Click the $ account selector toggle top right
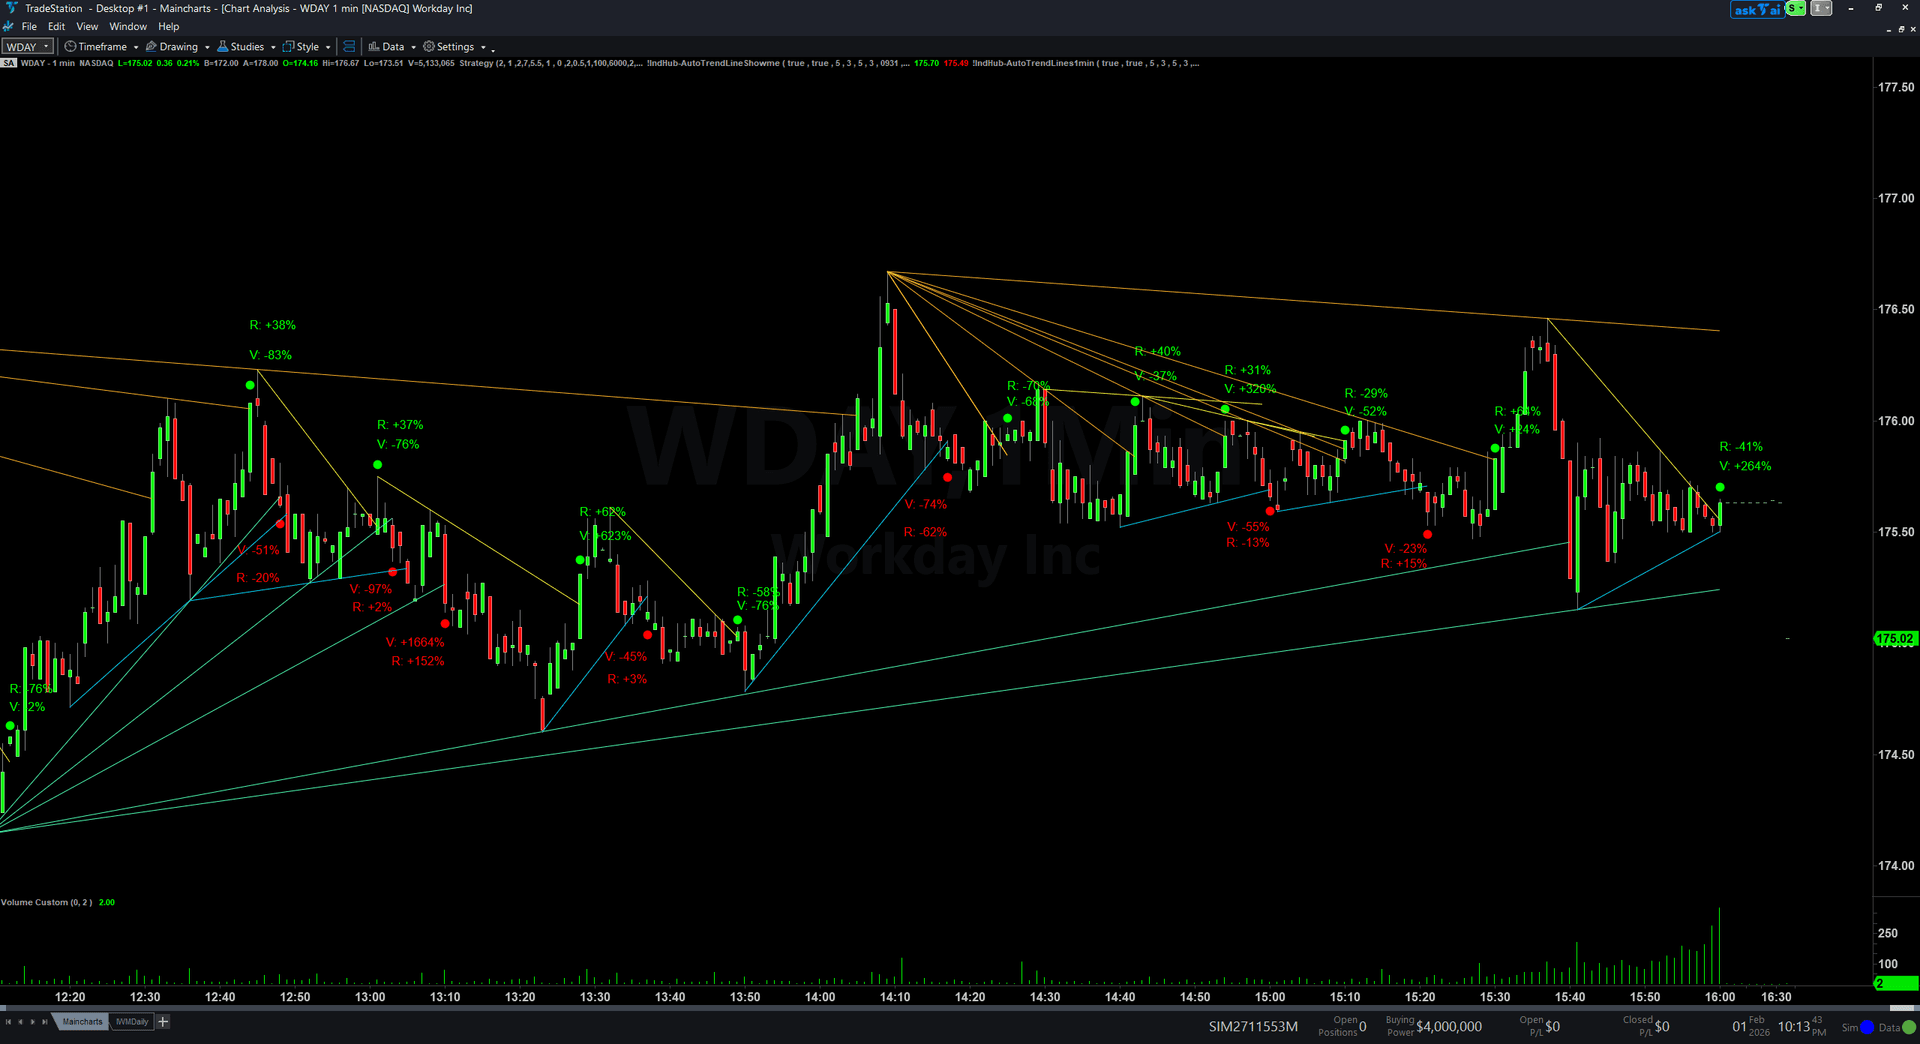Screen dimensions: 1920x1044 [x=1795, y=8]
